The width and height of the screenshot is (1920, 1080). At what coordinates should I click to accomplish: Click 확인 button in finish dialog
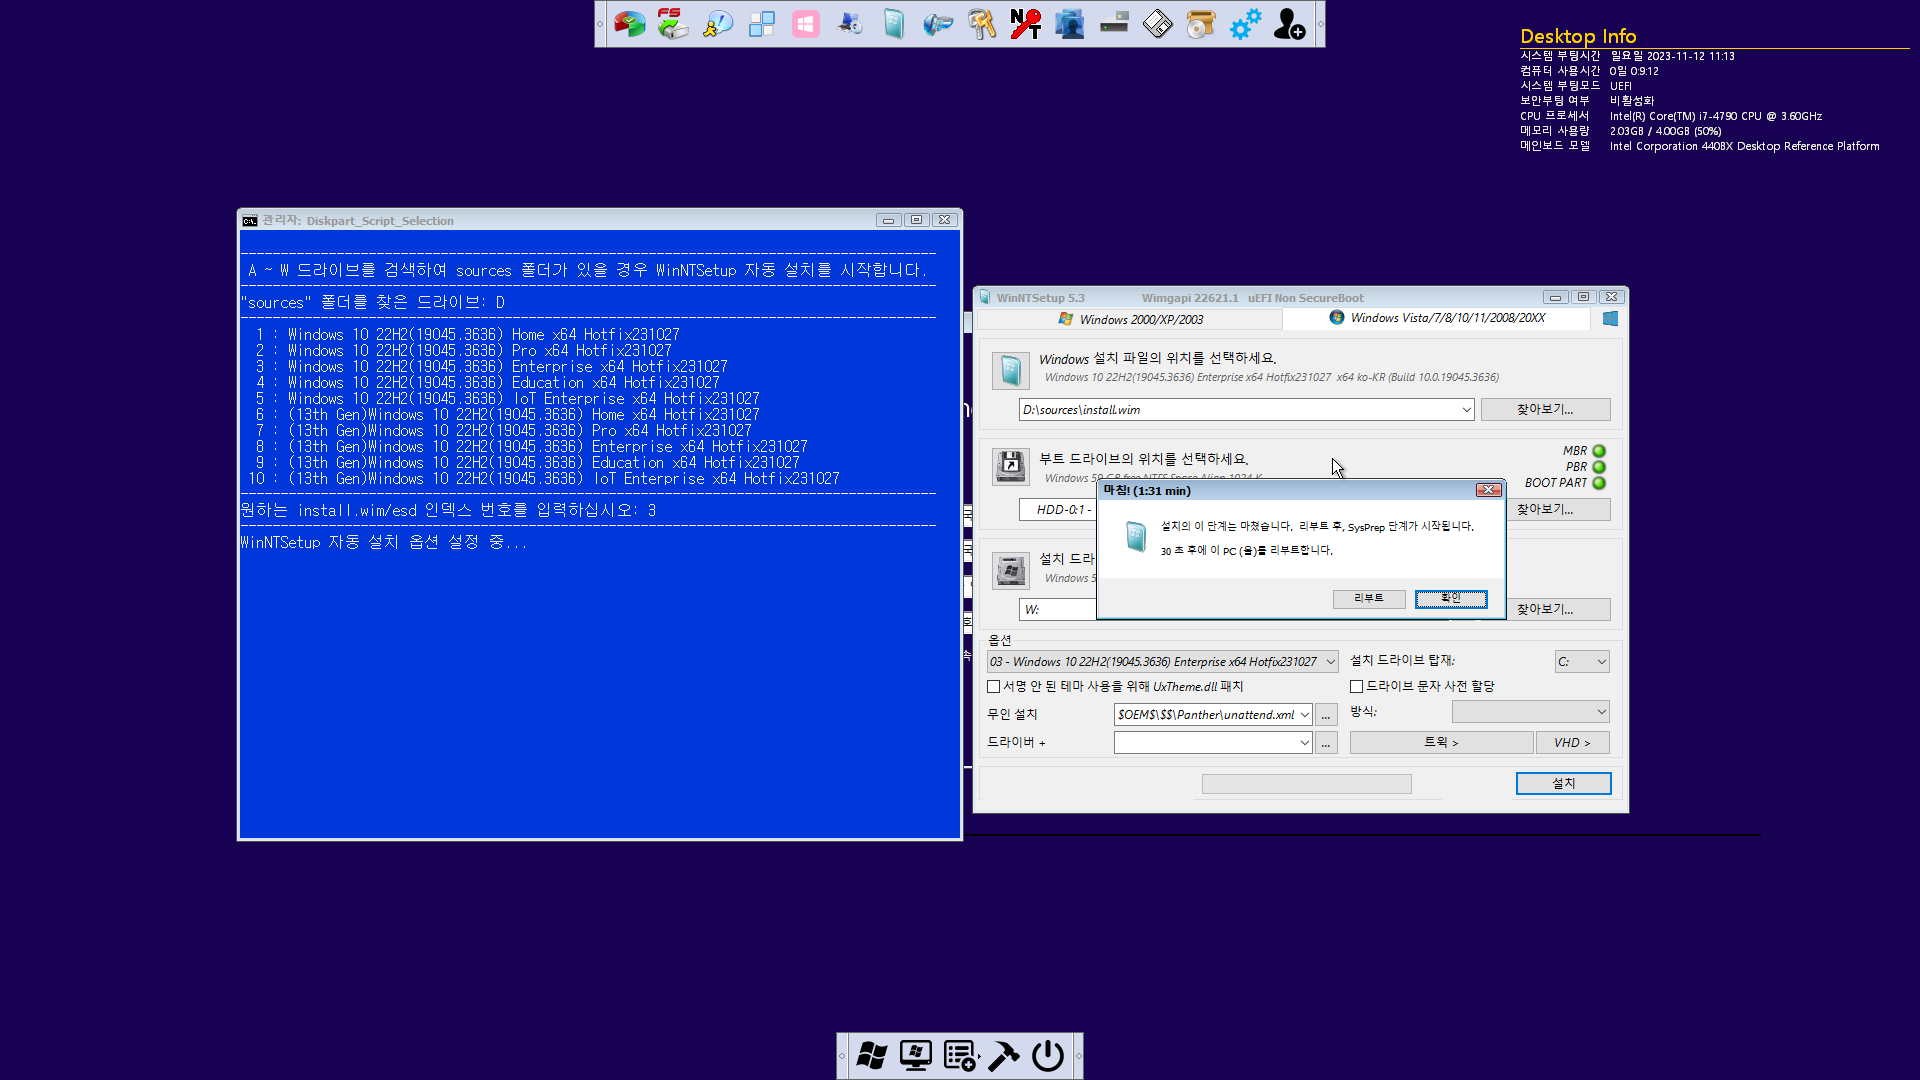(x=1451, y=598)
